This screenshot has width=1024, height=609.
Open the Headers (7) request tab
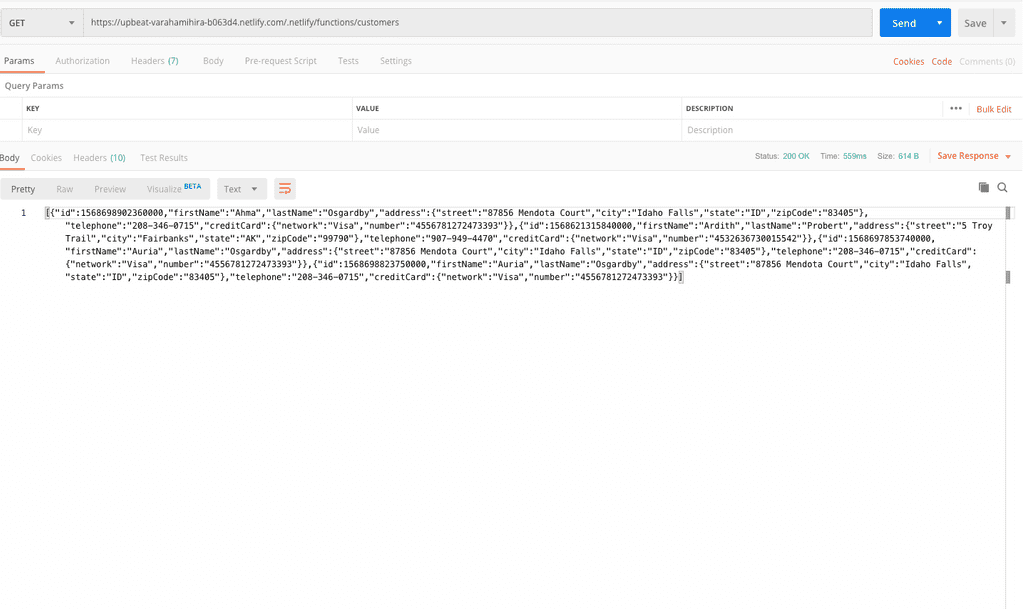coord(154,60)
